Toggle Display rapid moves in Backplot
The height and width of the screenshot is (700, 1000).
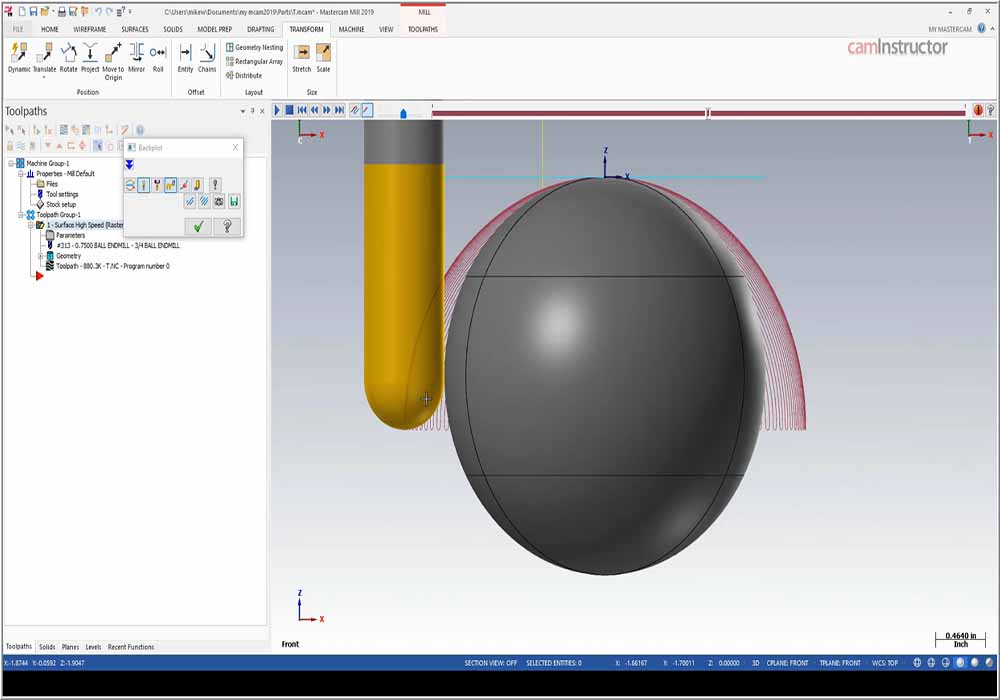pos(171,185)
